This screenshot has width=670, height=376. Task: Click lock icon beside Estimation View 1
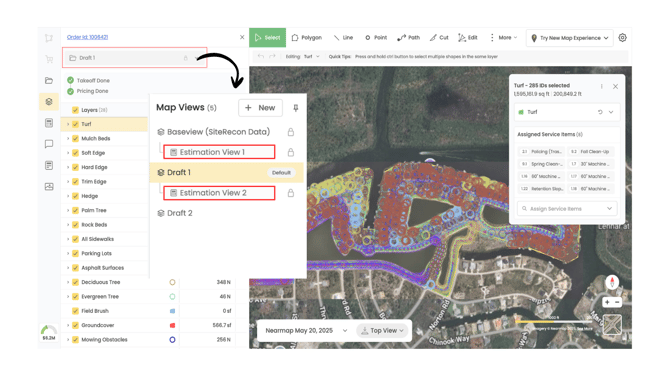291,152
